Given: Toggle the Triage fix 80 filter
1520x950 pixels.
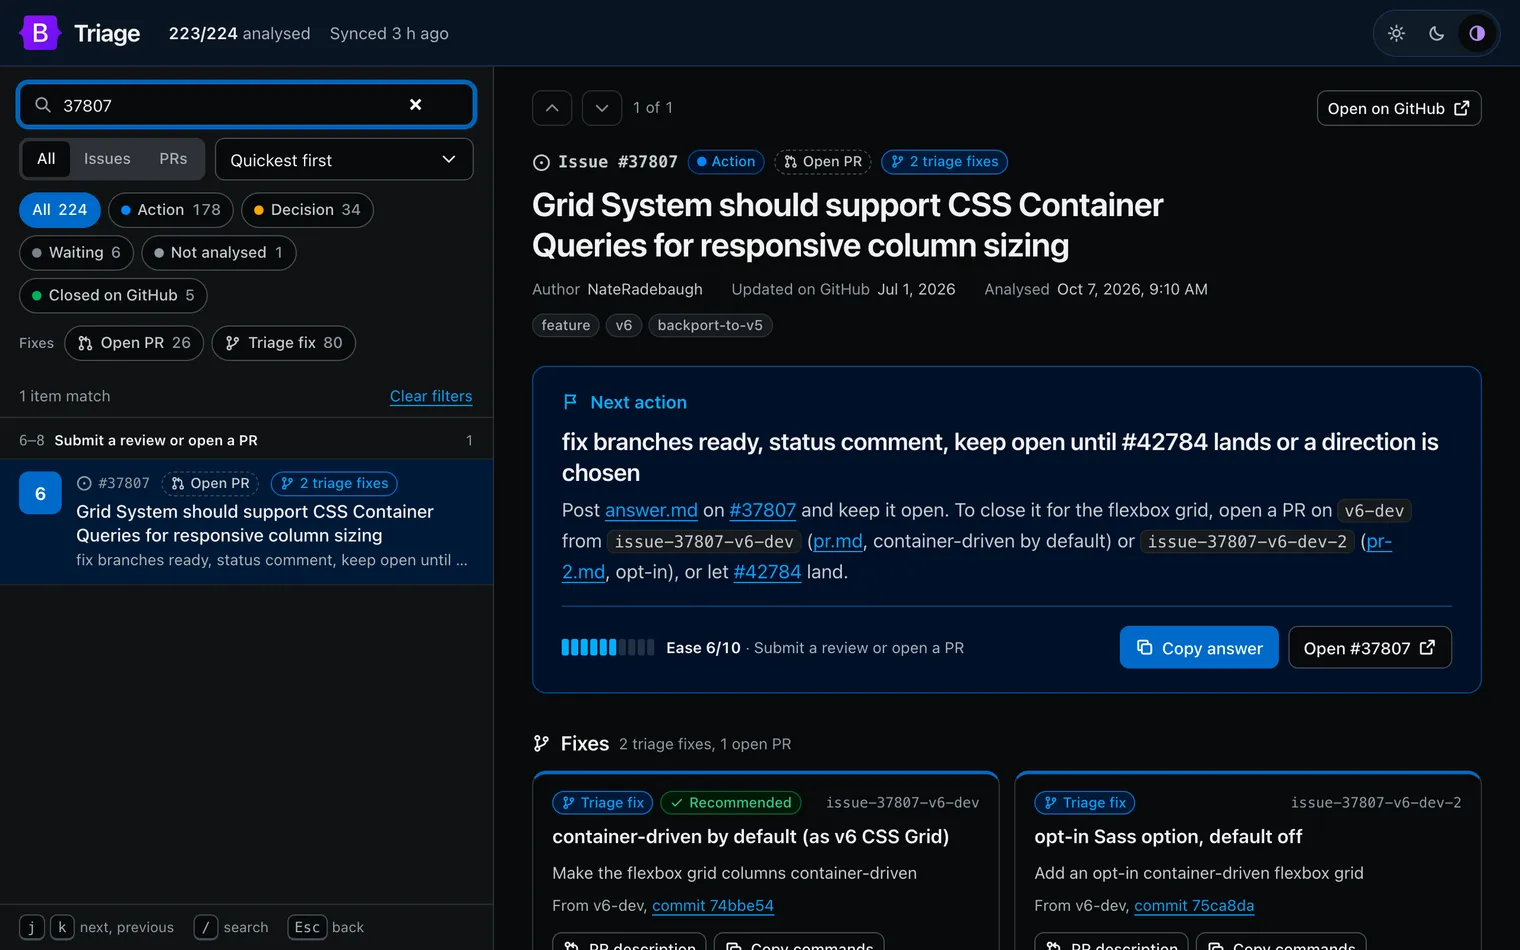Looking at the screenshot, I should click(284, 343).
